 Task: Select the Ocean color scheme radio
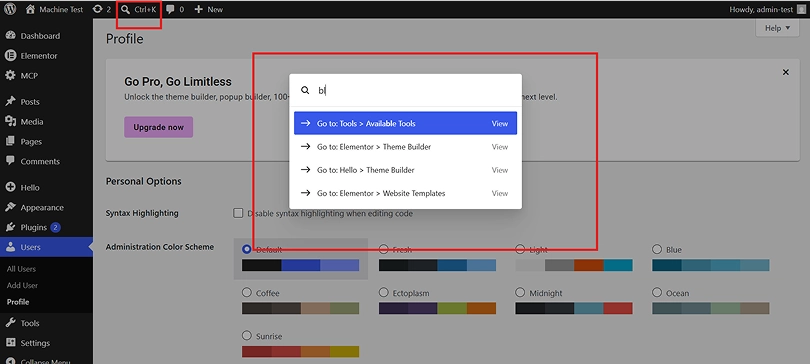pos(657,292)
